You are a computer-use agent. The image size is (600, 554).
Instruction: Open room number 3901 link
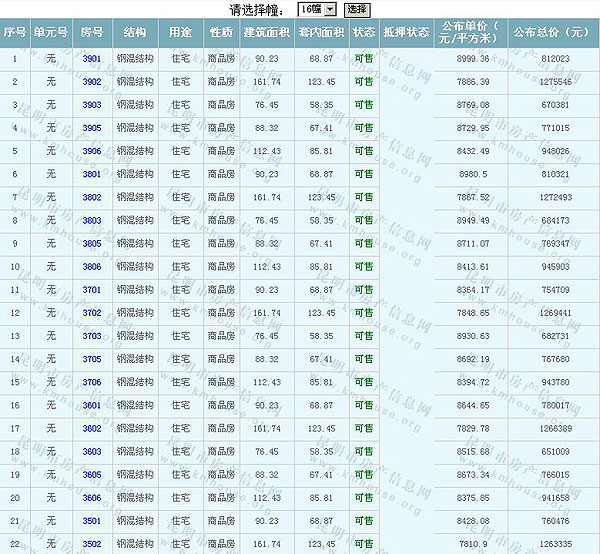pyautogui.click(x=92, y=59)
